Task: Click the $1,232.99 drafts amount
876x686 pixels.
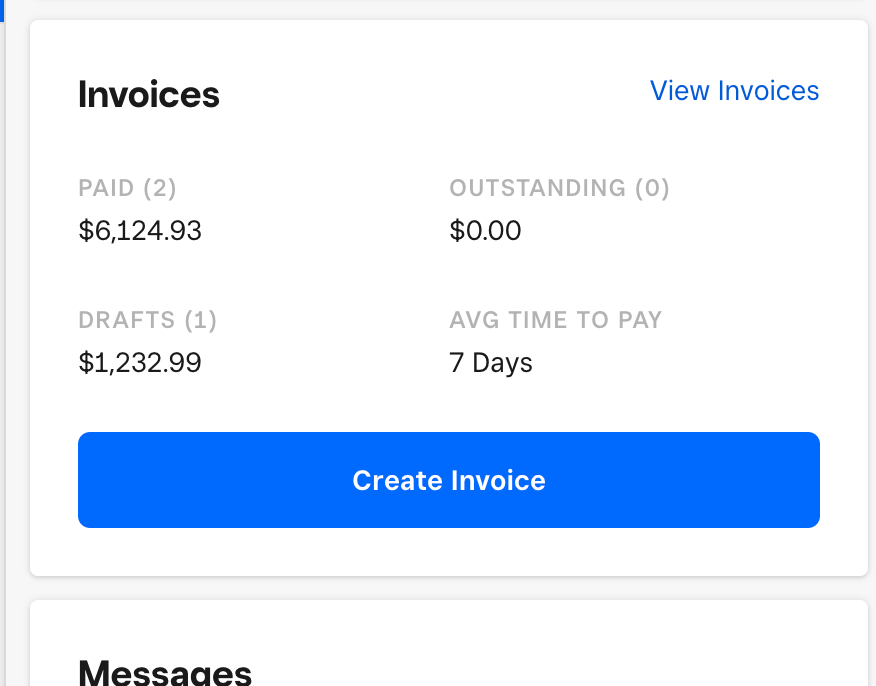Action: click(140, 362)
